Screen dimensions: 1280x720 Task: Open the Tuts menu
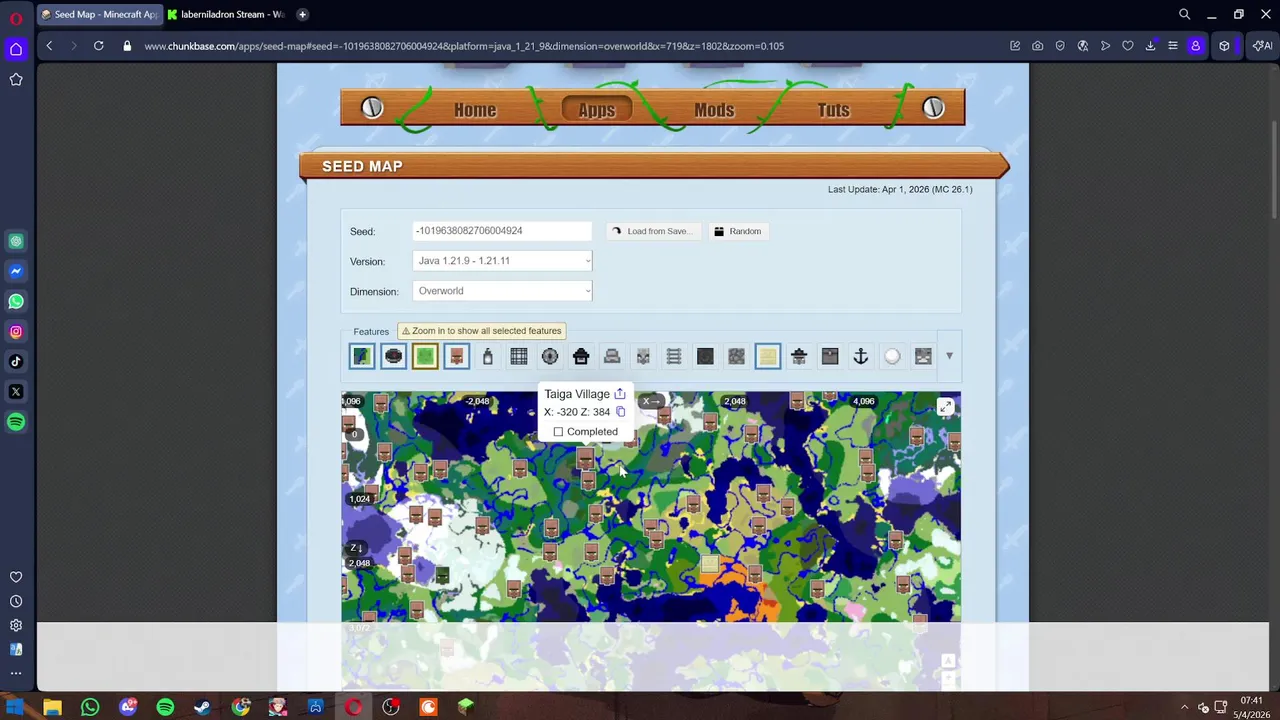[834, 110]
